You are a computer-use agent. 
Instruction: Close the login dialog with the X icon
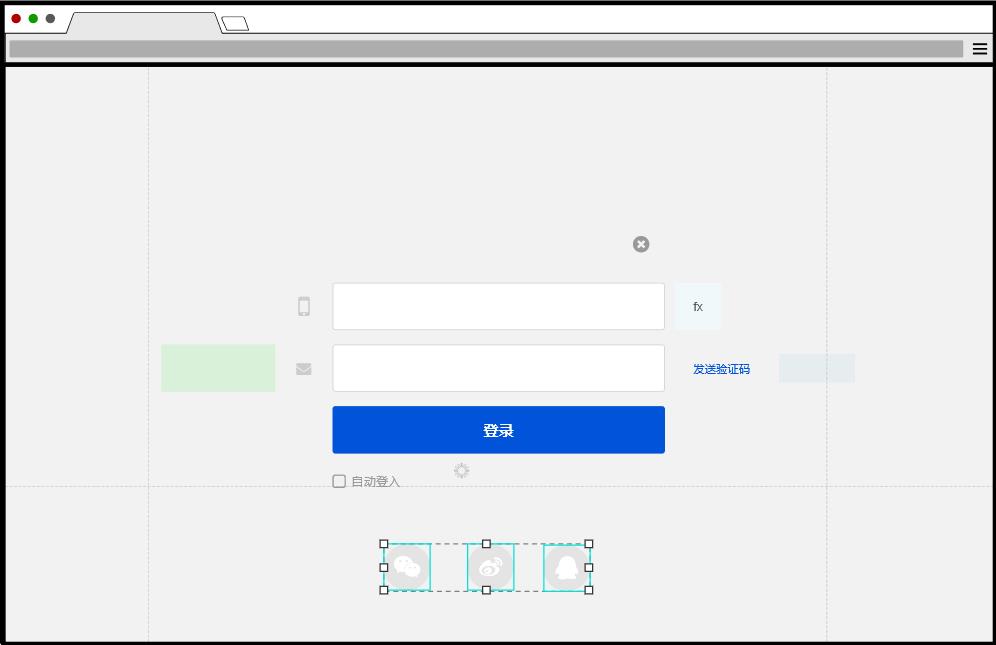[641, 244]
